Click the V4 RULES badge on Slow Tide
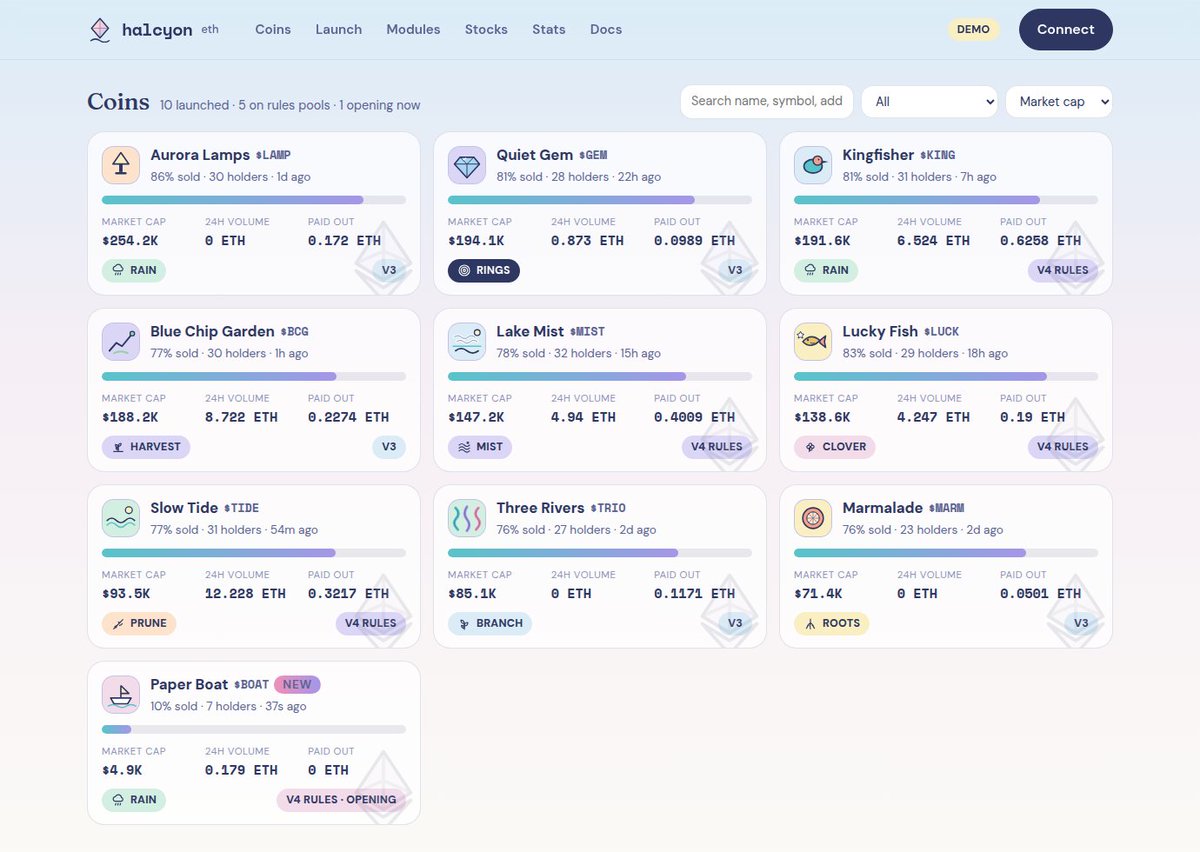Image resolution: width=1200 pixels, height=852 pixels. (371, 623)
